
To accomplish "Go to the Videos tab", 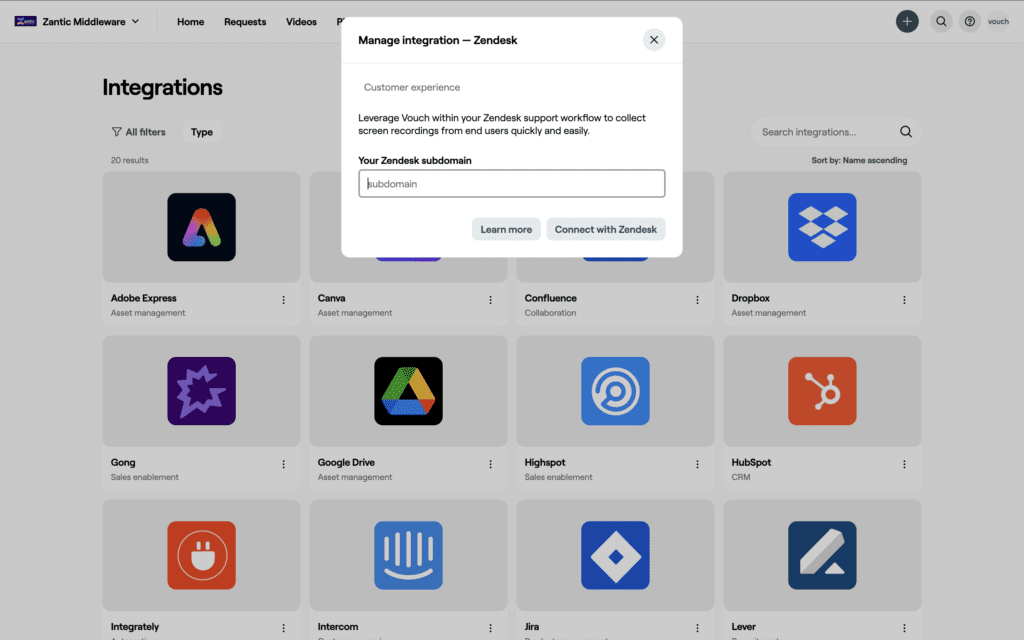I will pyautogui.click(x=301, y=22).
